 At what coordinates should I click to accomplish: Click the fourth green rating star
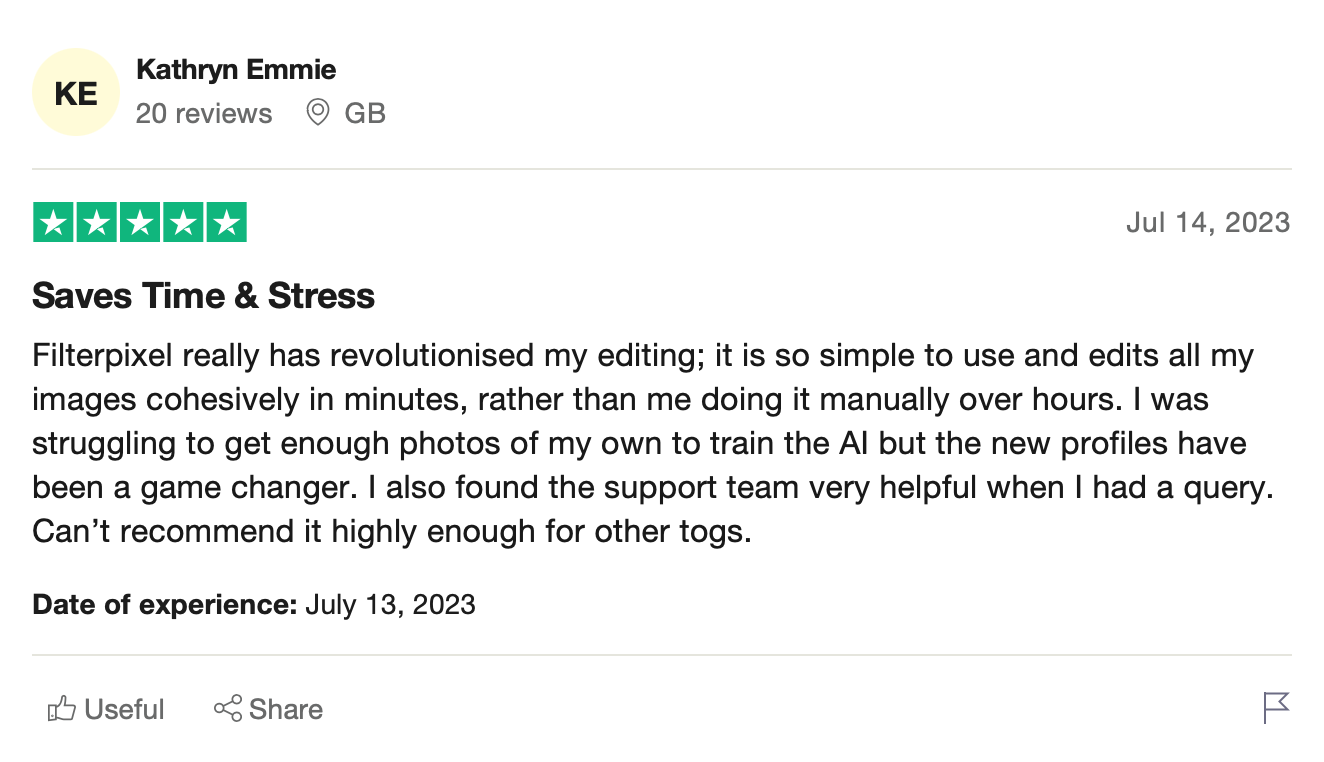pos(183,222)
